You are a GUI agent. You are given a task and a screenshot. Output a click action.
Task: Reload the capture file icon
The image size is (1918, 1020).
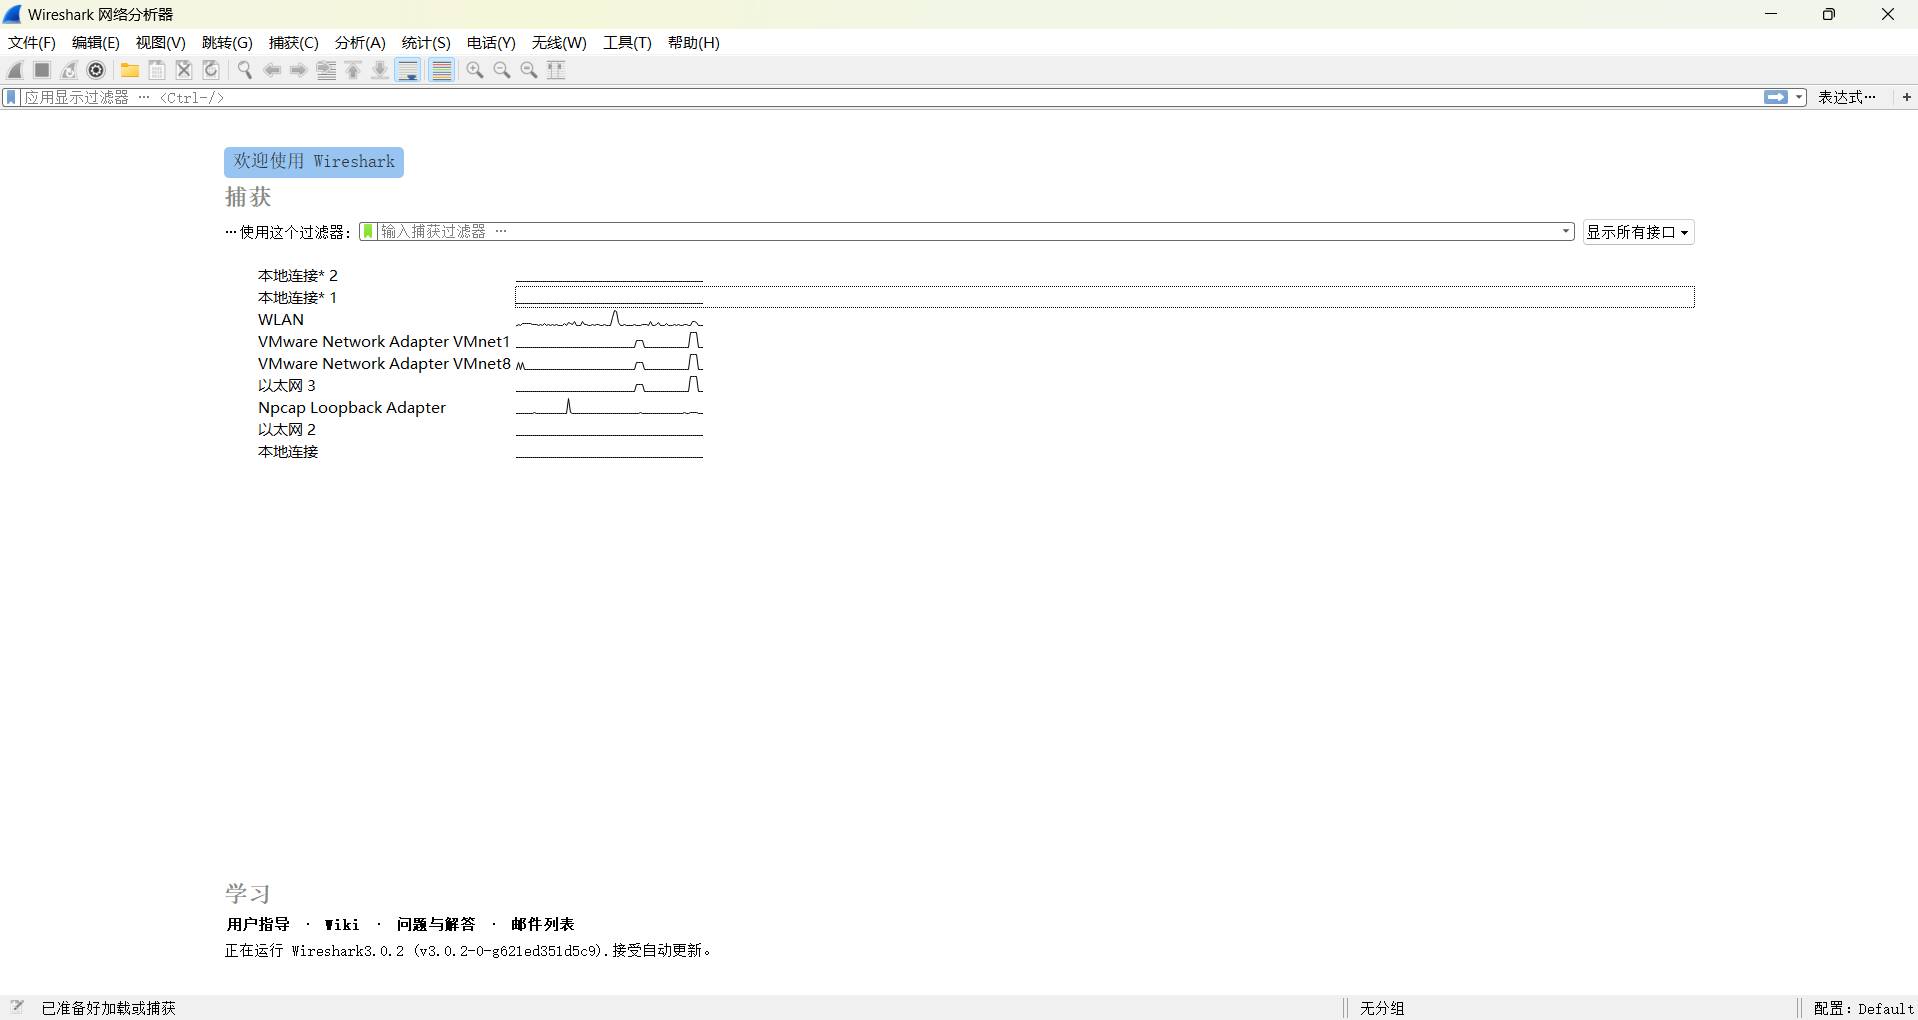coord(211,70)
